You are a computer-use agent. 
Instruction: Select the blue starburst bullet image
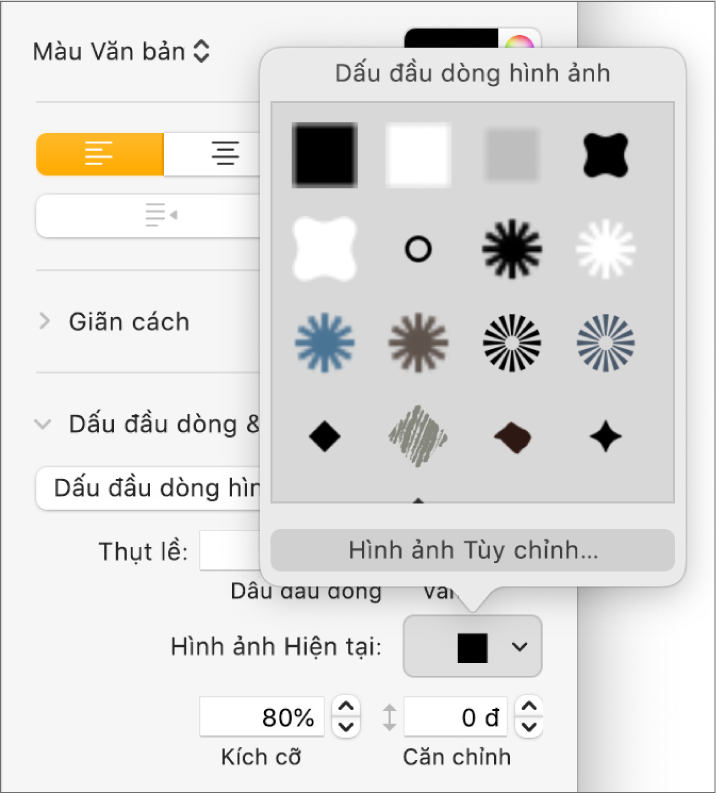click(324, 344)
